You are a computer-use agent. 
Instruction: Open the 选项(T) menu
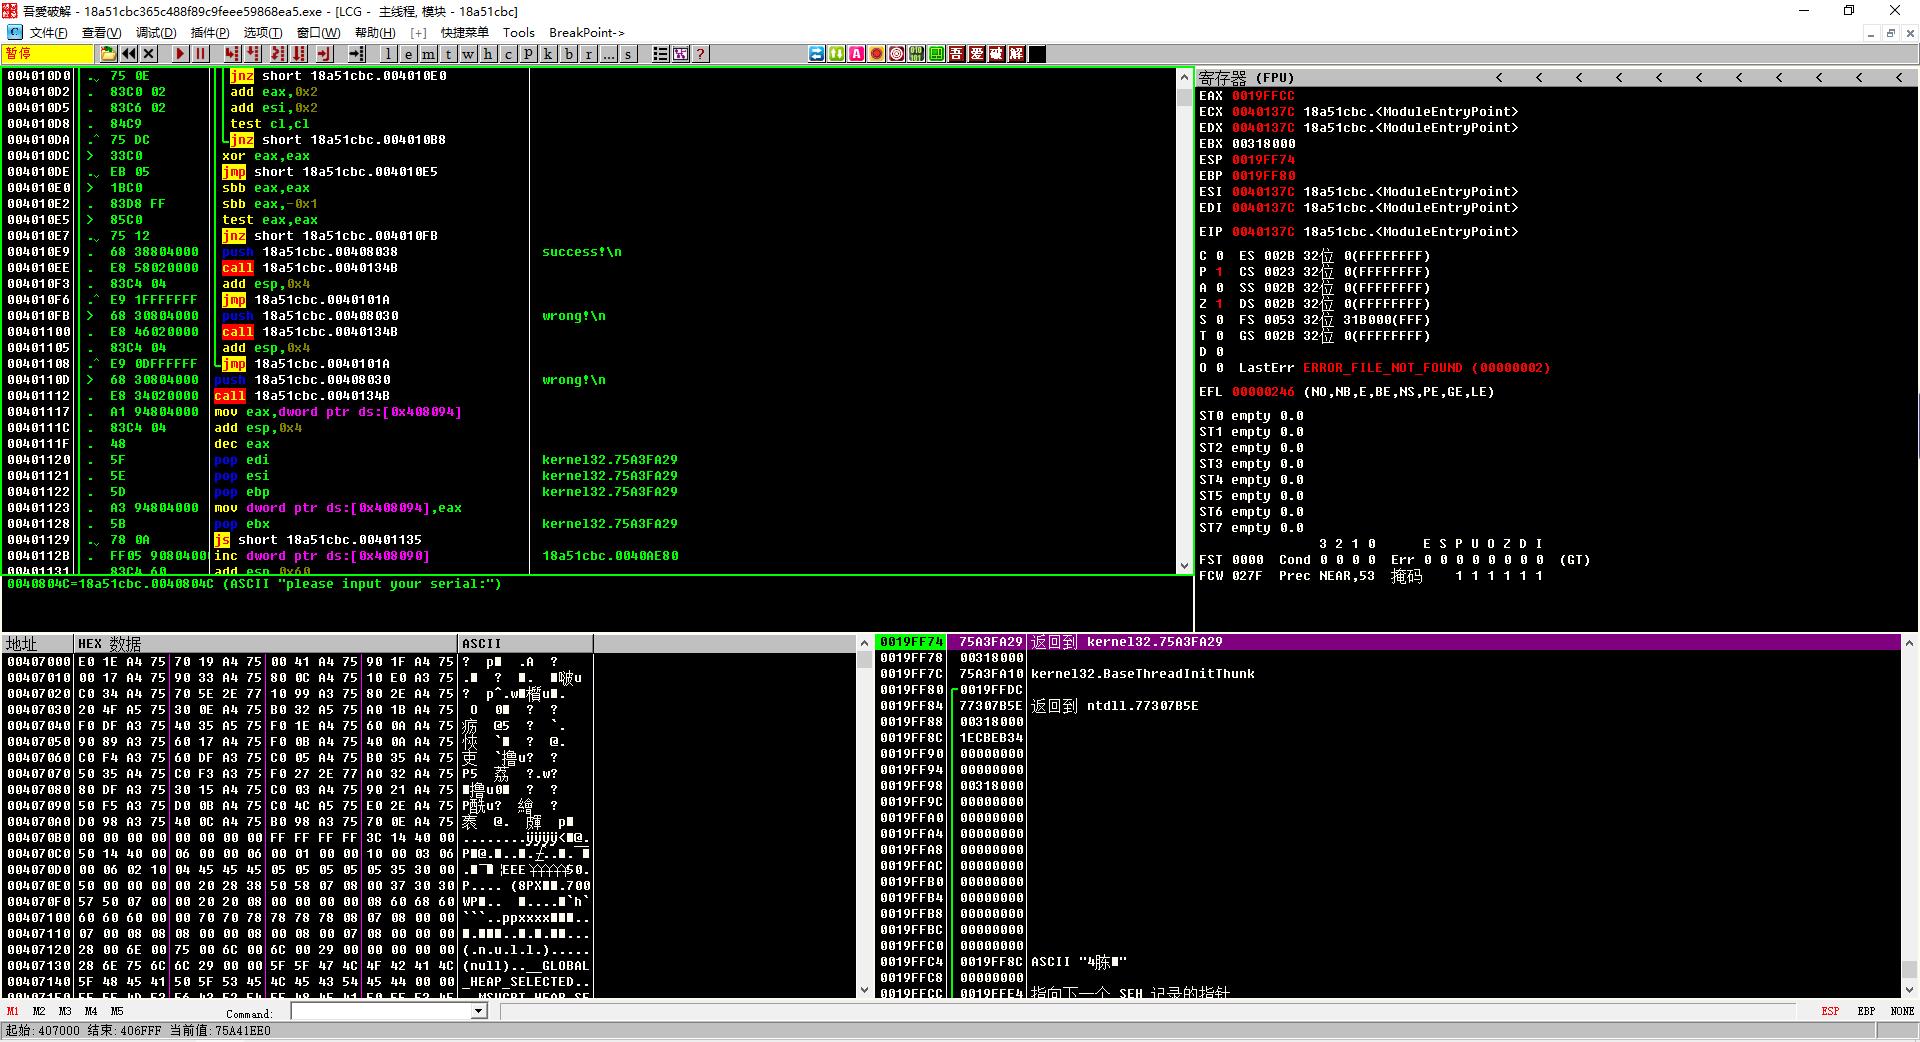(263, 33)
